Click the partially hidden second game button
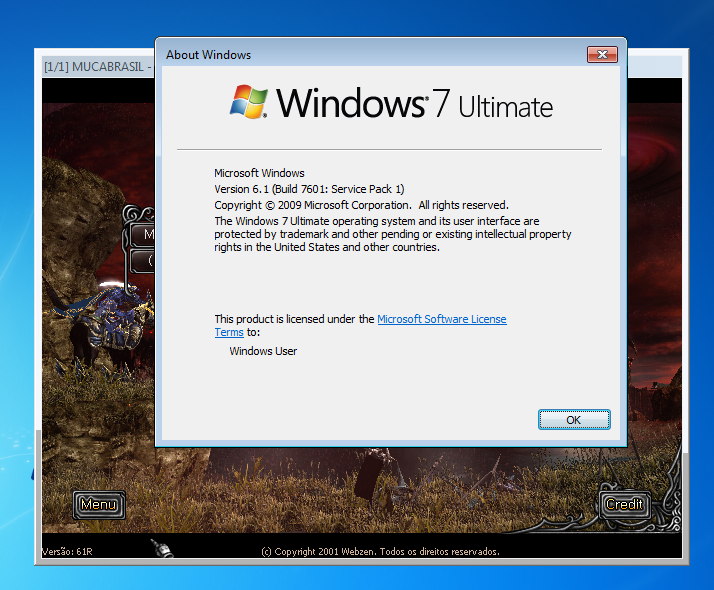This screenshot has height=590, width=714. [x=144, y=261]
